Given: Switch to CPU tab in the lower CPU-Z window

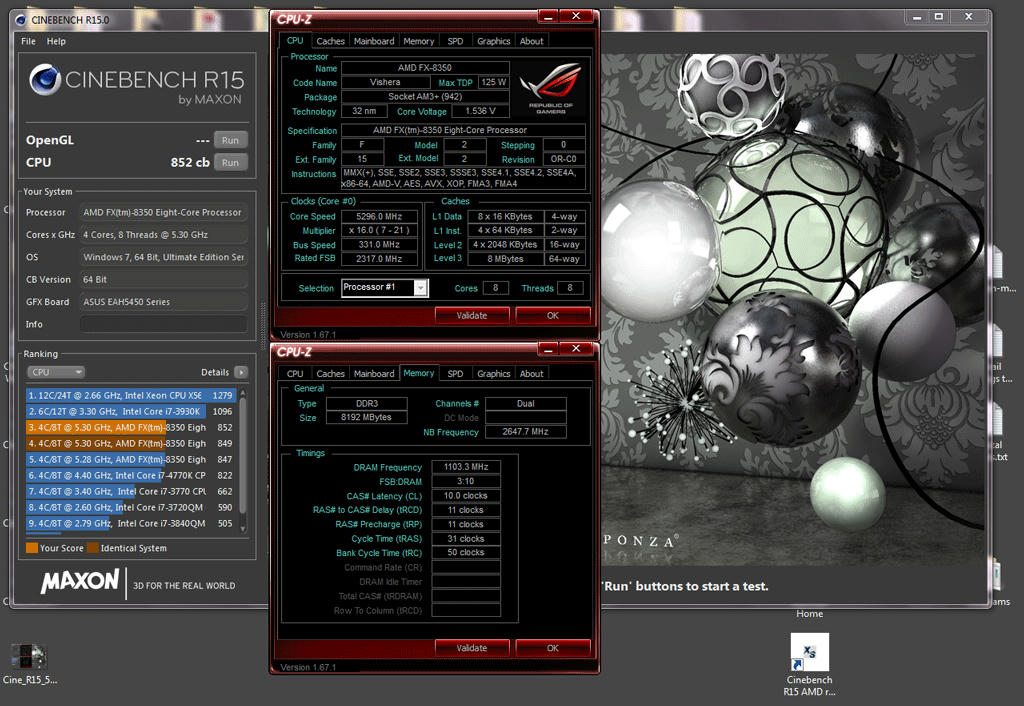Looking at the screenshot, I should pos(295,374).
